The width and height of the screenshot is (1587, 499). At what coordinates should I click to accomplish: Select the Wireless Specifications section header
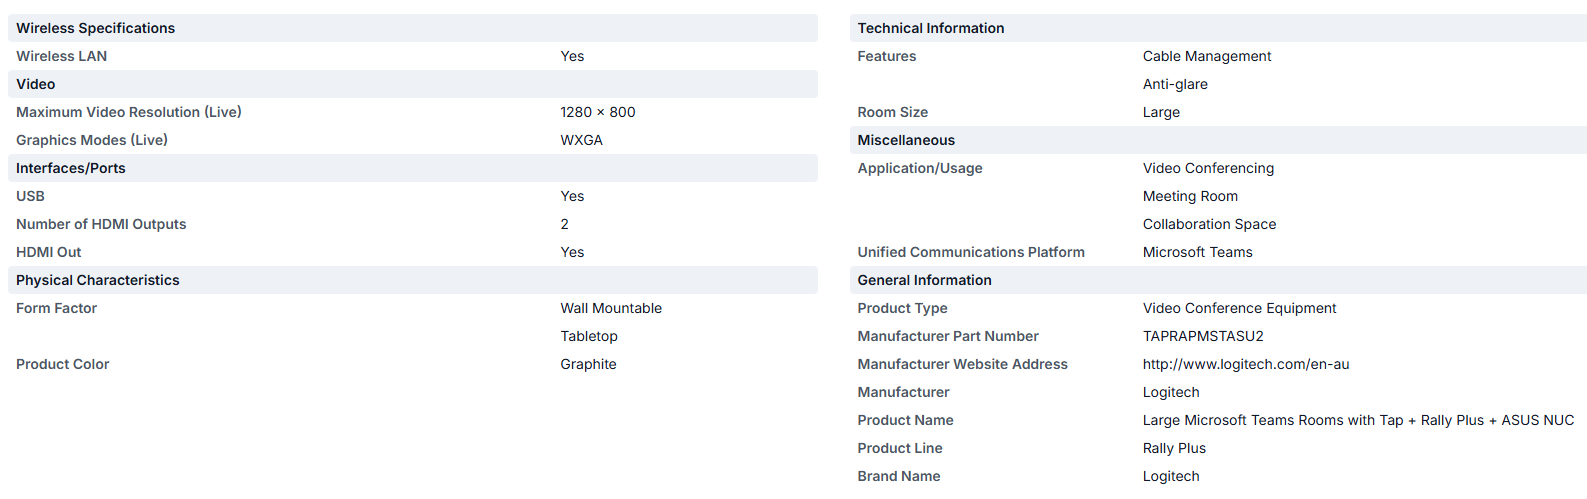(x=95, y=28)
